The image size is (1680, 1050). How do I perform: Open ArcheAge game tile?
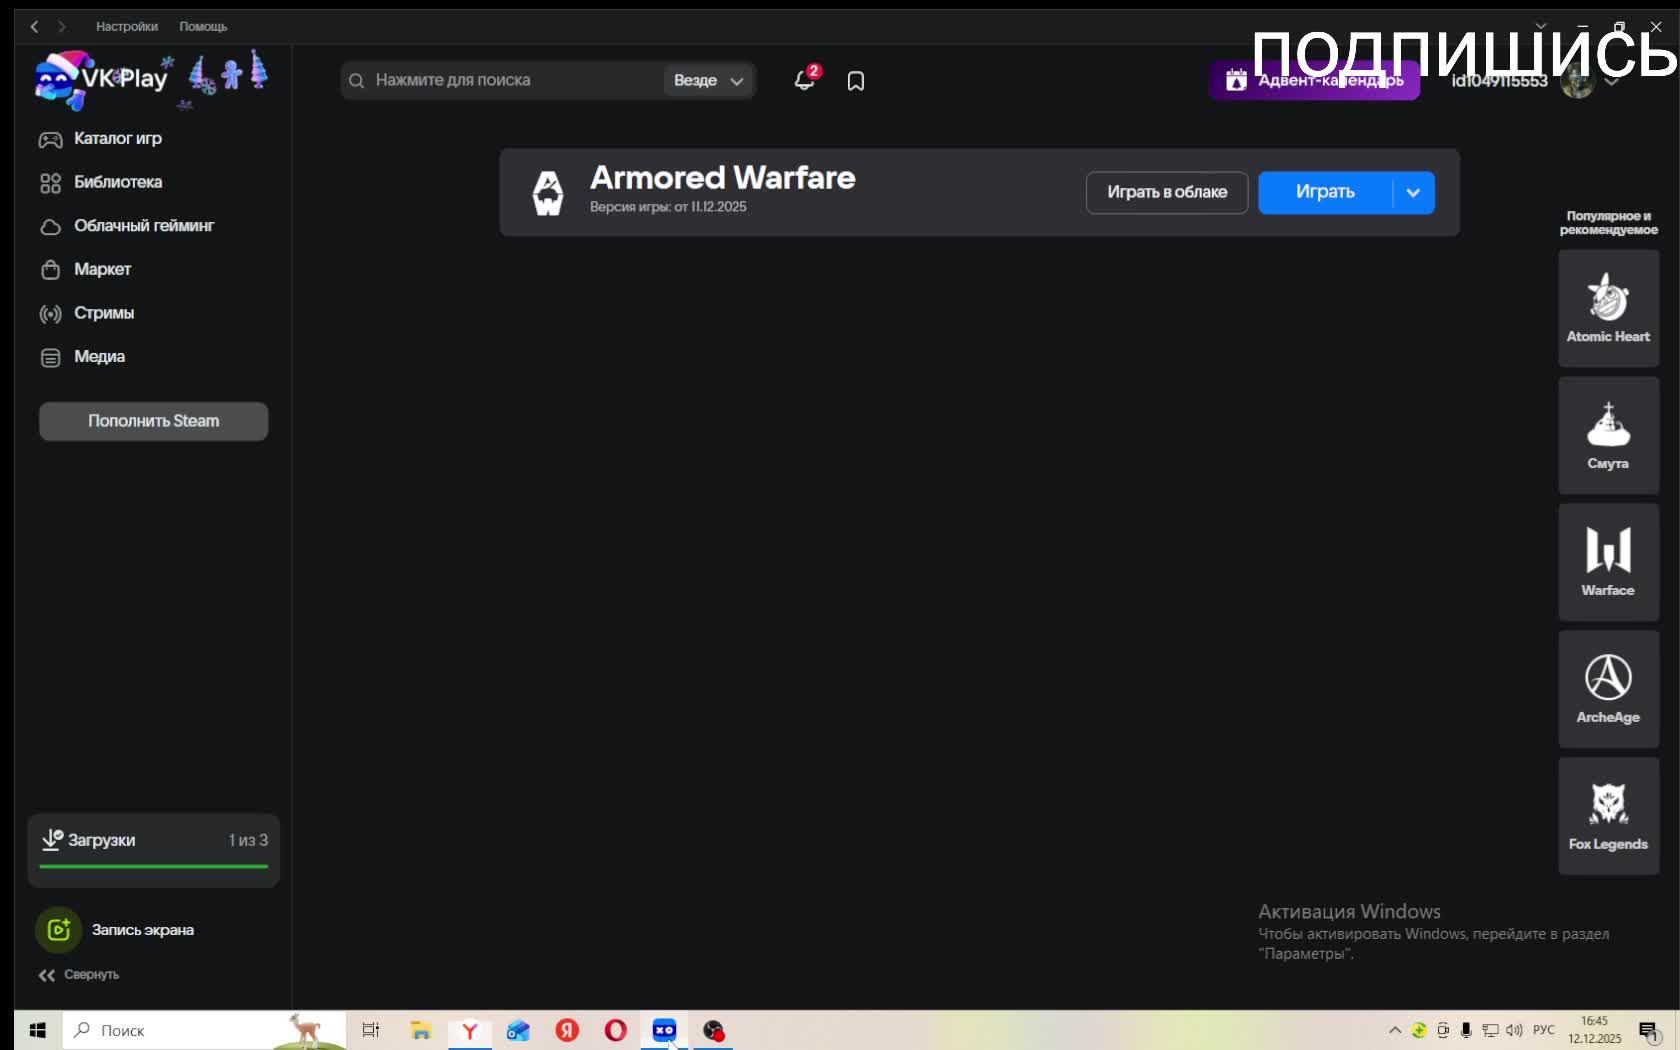1608,688
